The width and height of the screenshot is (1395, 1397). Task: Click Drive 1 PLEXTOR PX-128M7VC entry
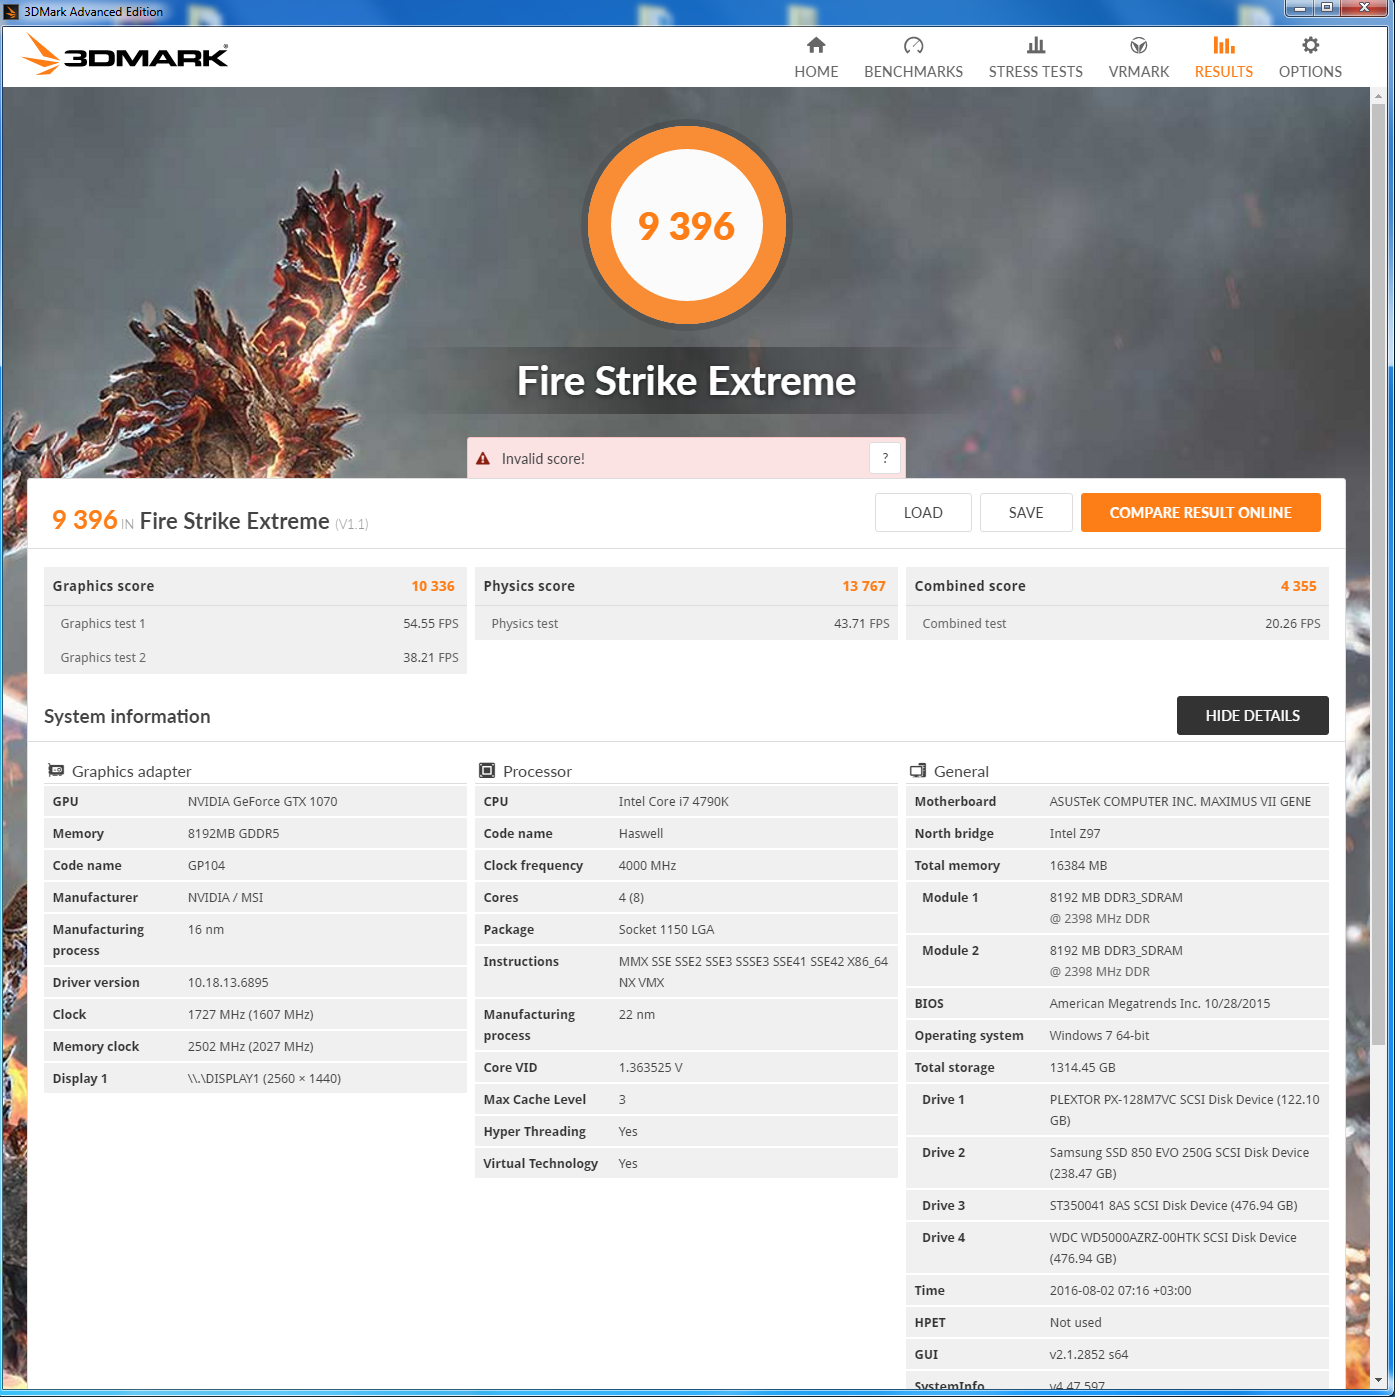pyautogui.click(x=1185, y=1110)
